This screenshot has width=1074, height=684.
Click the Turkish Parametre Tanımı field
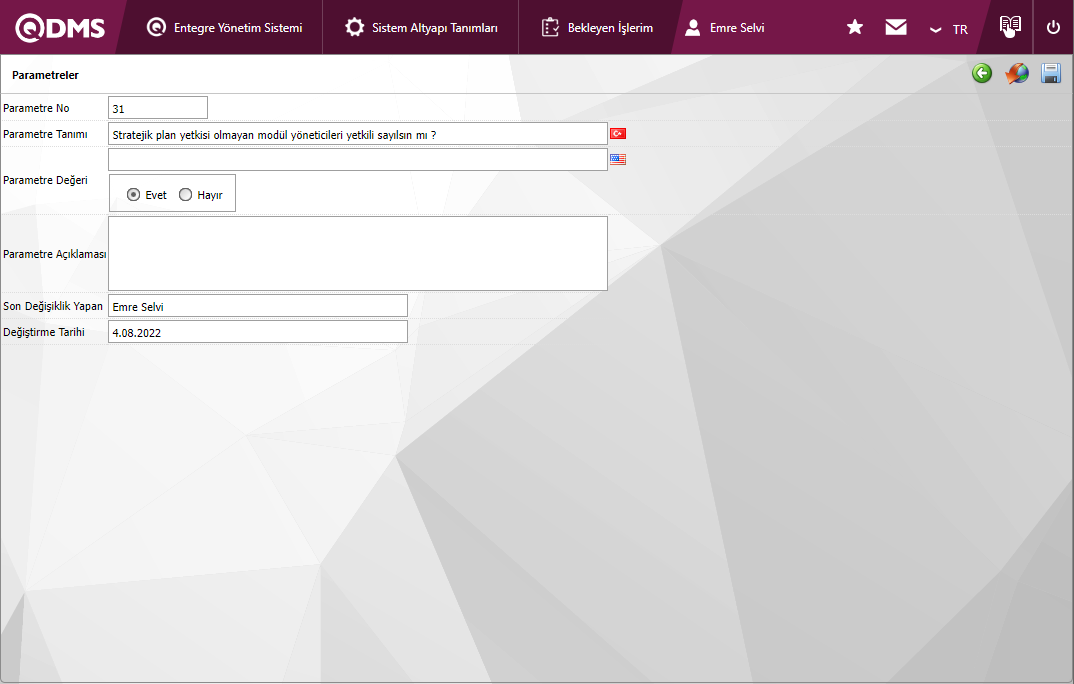(358, 134)
